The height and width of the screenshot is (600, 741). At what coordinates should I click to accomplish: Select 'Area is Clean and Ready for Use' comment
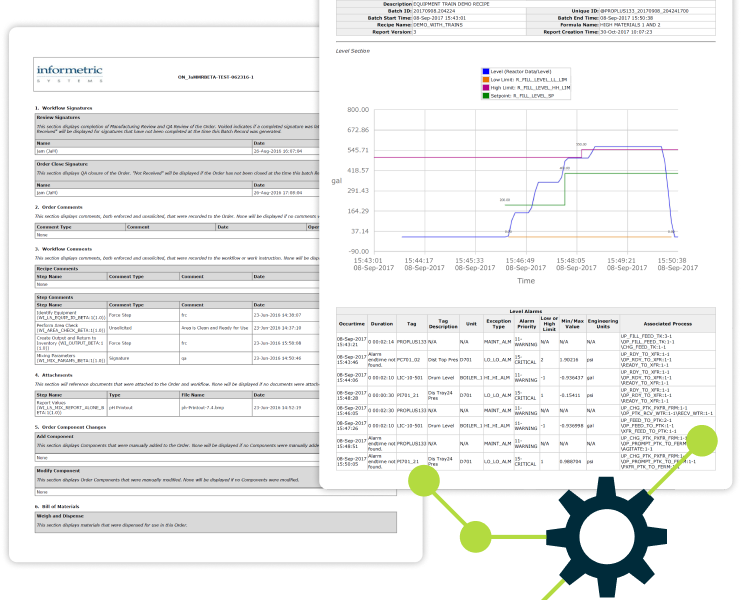[x=215, y=328]
